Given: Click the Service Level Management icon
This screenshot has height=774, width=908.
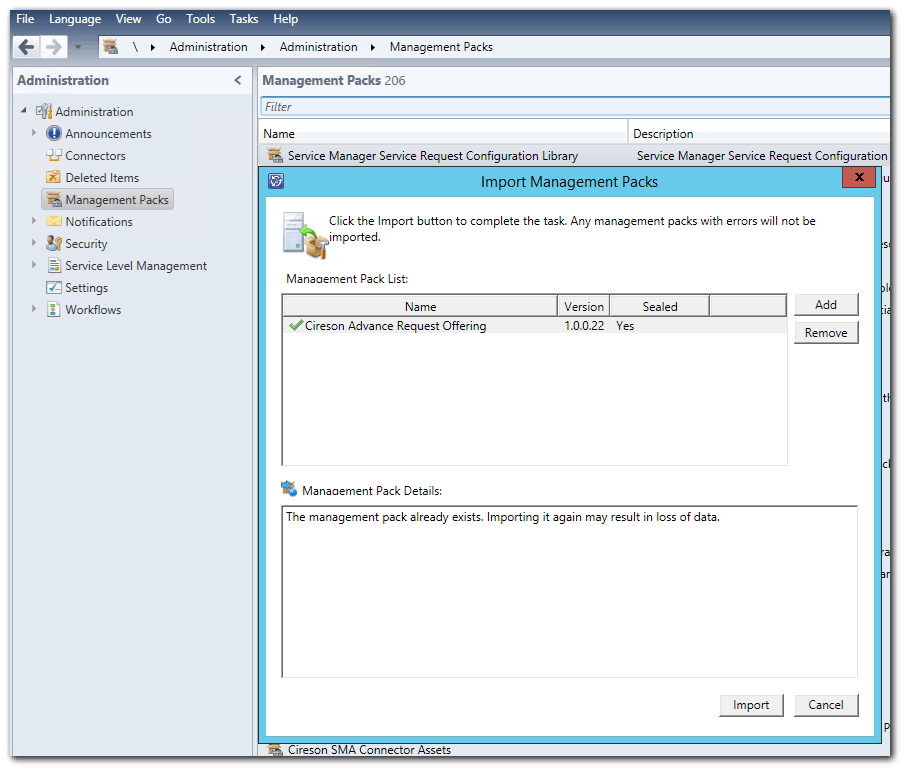Looking at the screenshot, I should [x=54, y=265].
